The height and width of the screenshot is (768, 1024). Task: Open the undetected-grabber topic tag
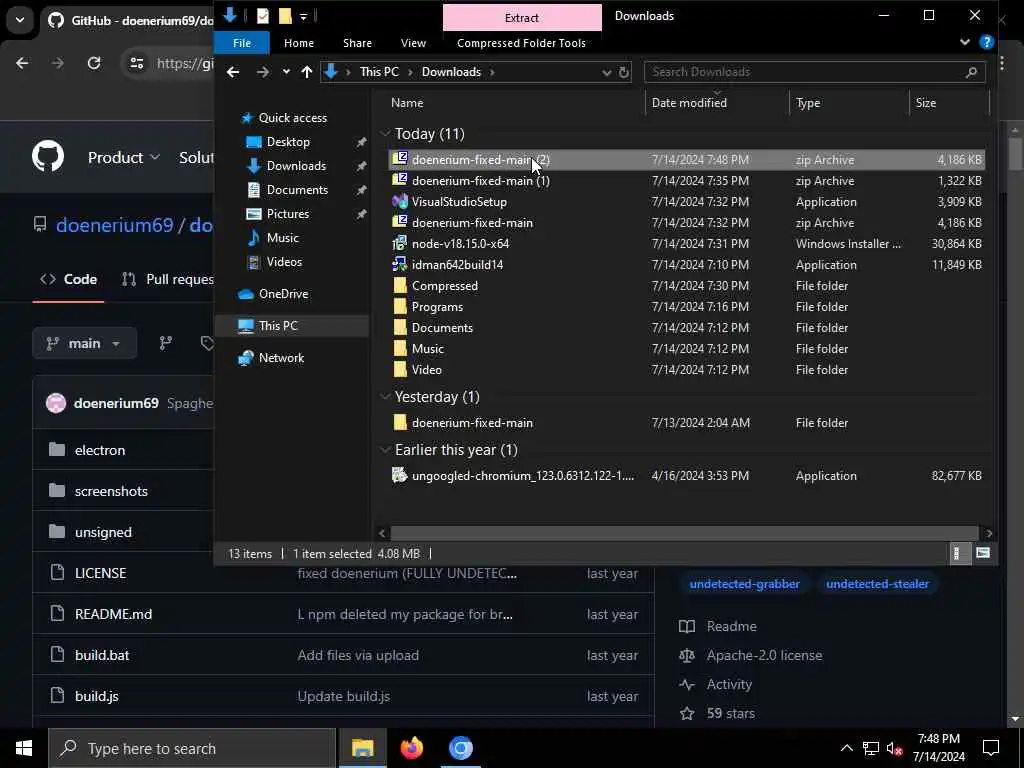[x=744, y=584]
